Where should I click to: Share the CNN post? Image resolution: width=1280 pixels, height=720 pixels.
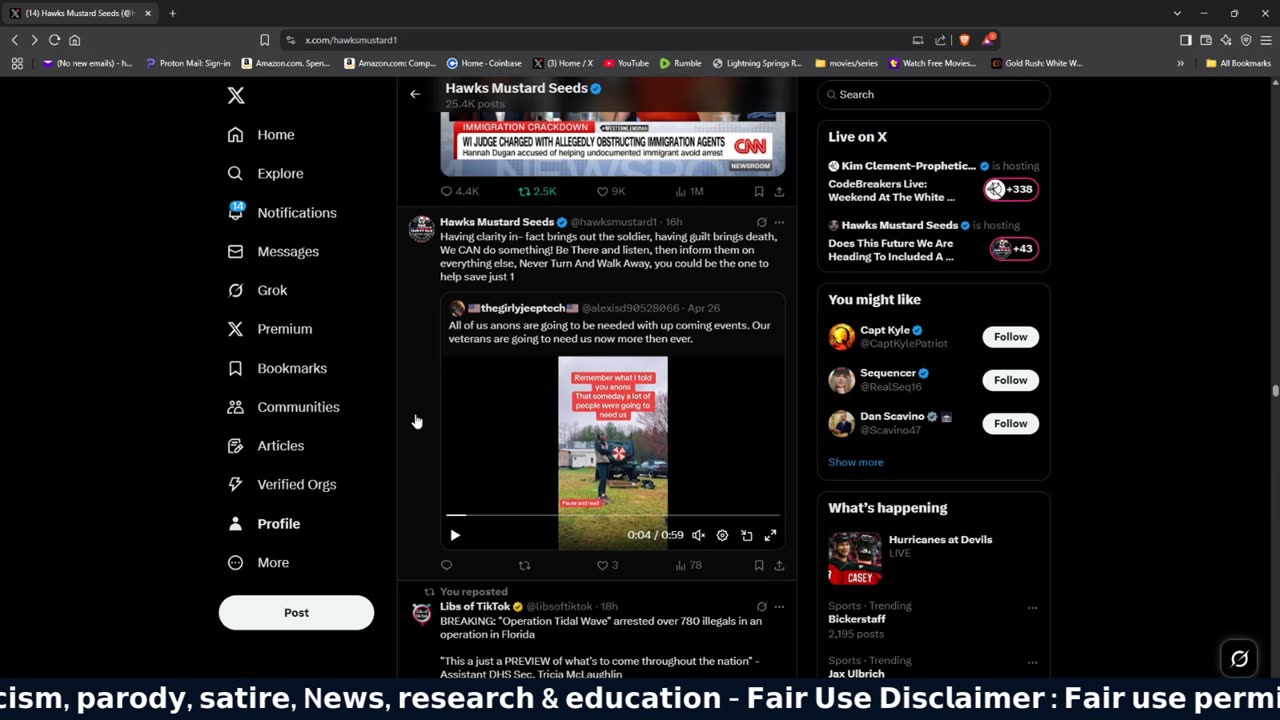pos(779,191)
